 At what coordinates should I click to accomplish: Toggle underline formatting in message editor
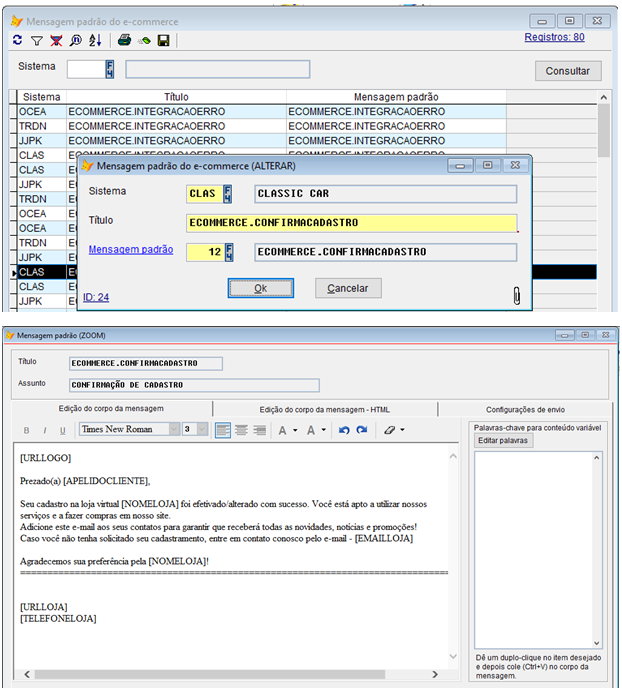pos(62,430)
